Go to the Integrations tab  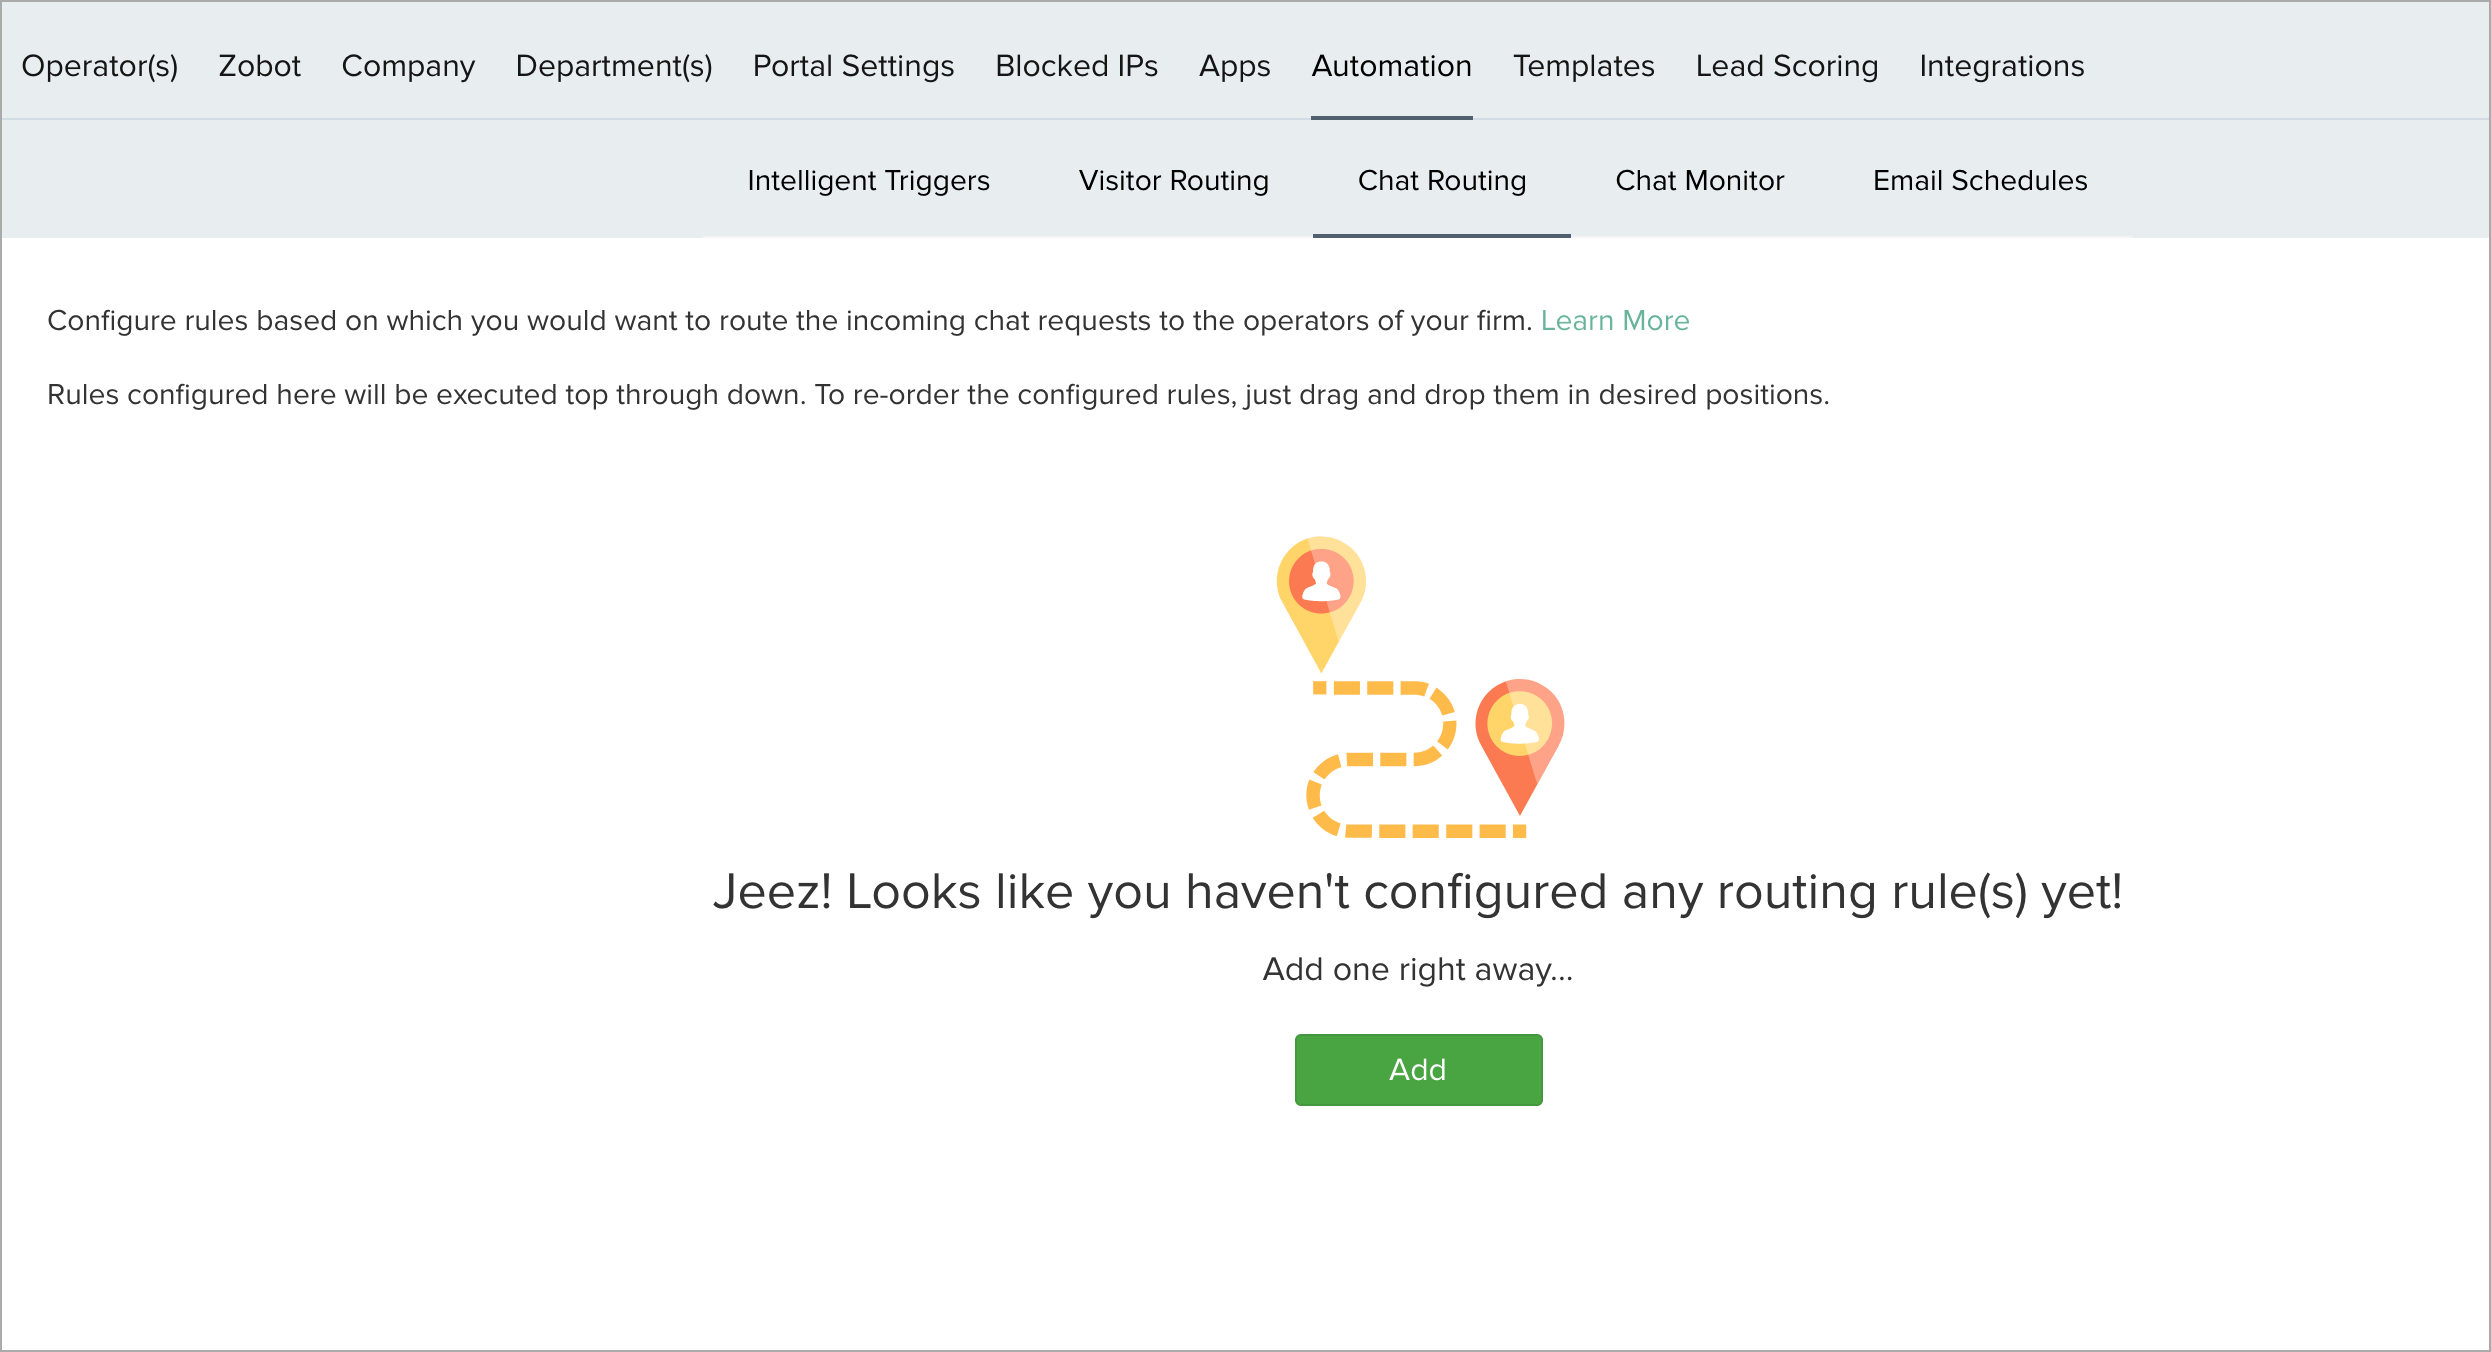click(x=2001, y=66)
